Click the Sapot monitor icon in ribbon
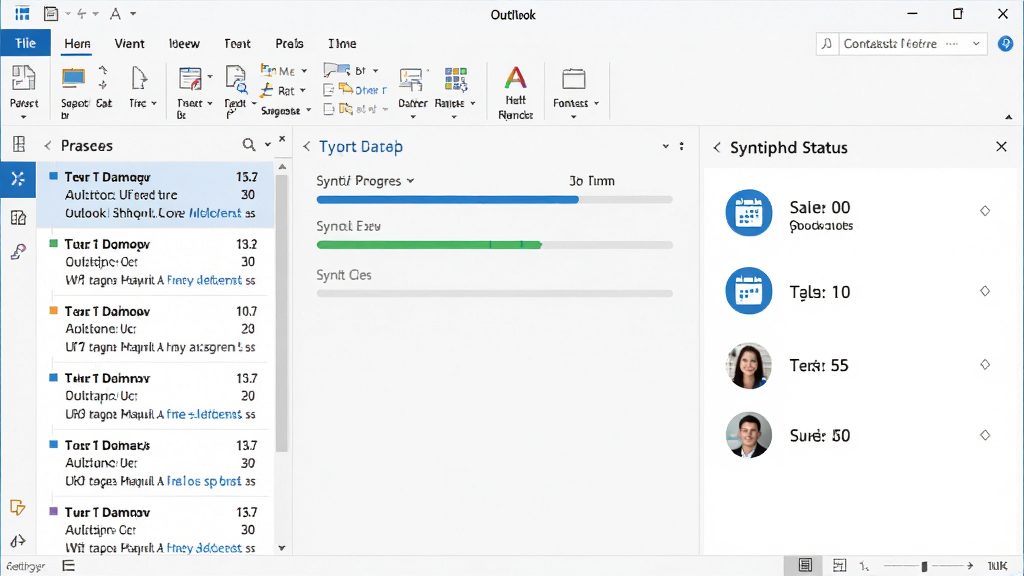Screen dimensions: 1024x576 pyautogui.click(x=73, y=78)
